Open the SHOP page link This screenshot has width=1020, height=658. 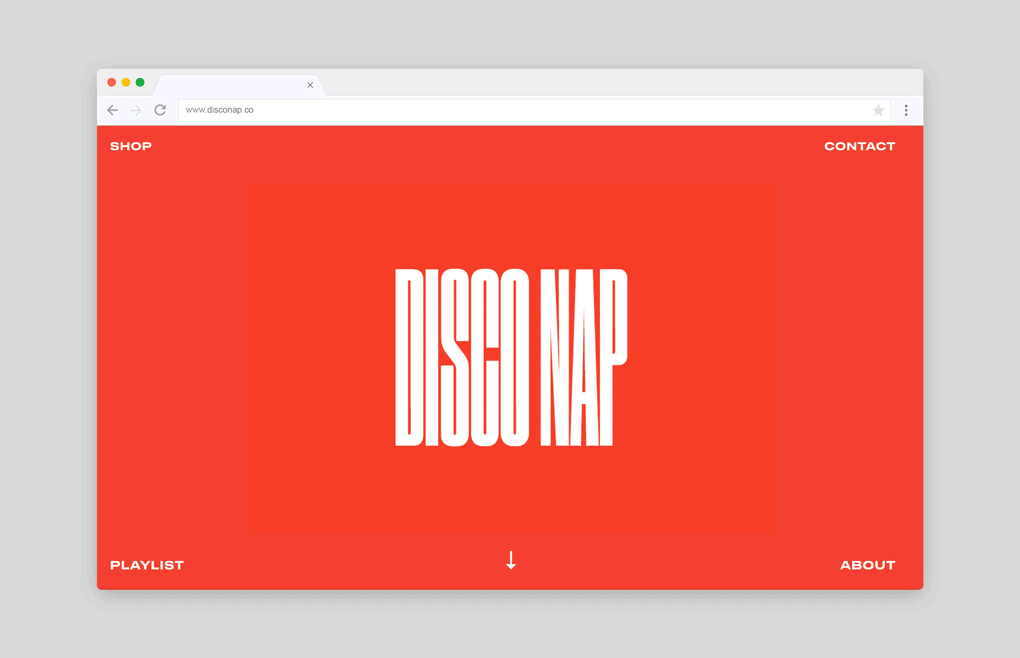[x=131, y=146]
